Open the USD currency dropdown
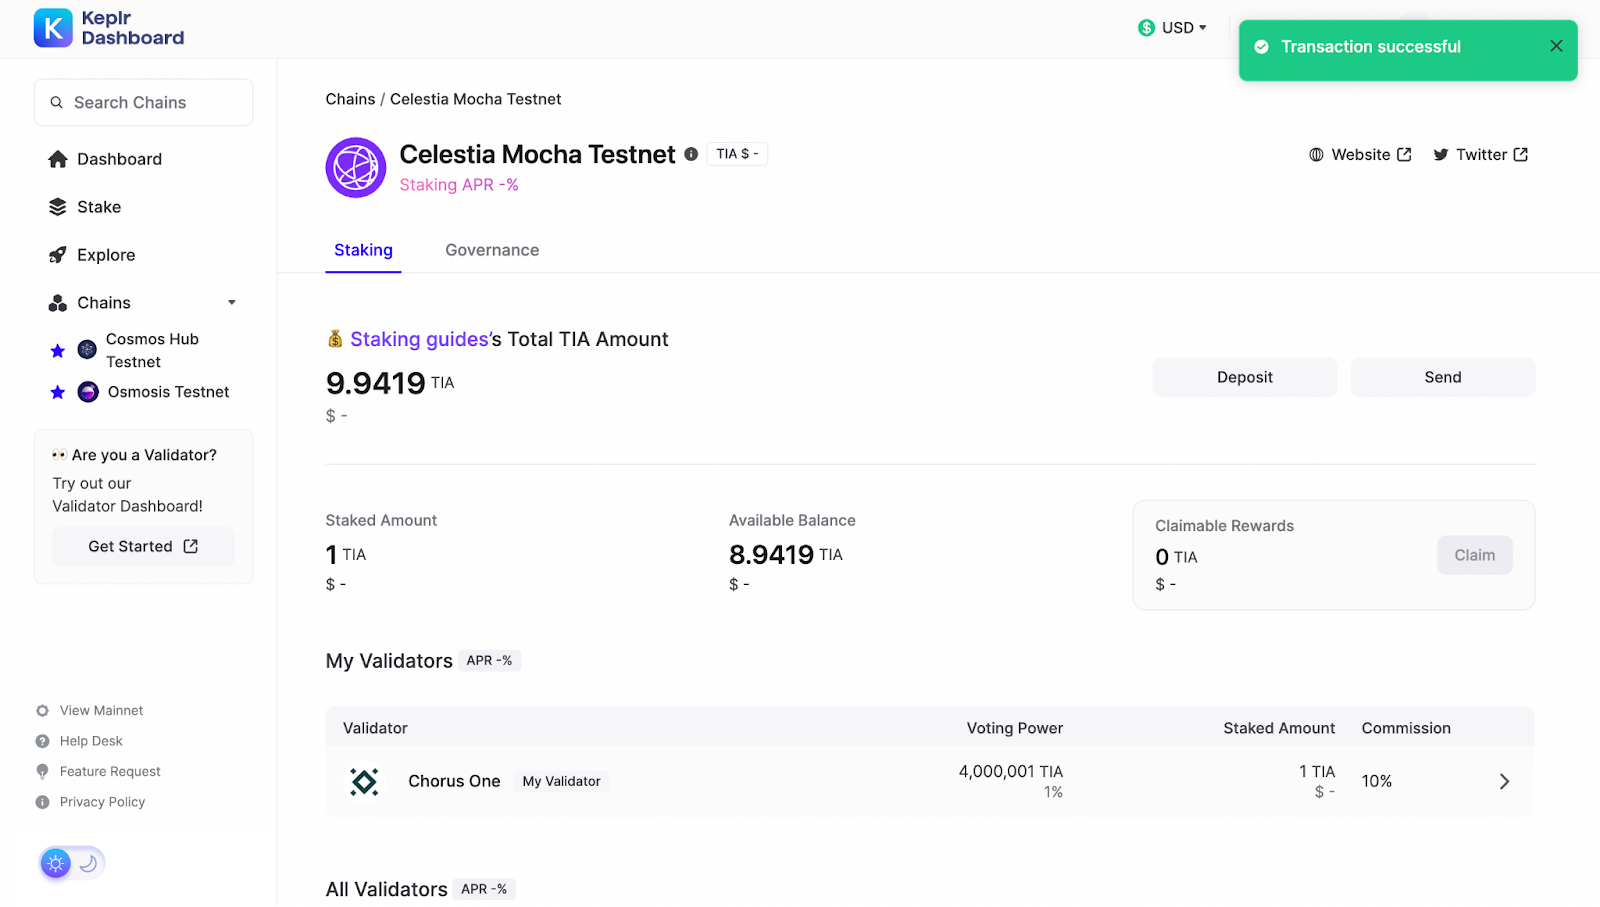Viewport: 1600px width, 907px height. 1173,28
